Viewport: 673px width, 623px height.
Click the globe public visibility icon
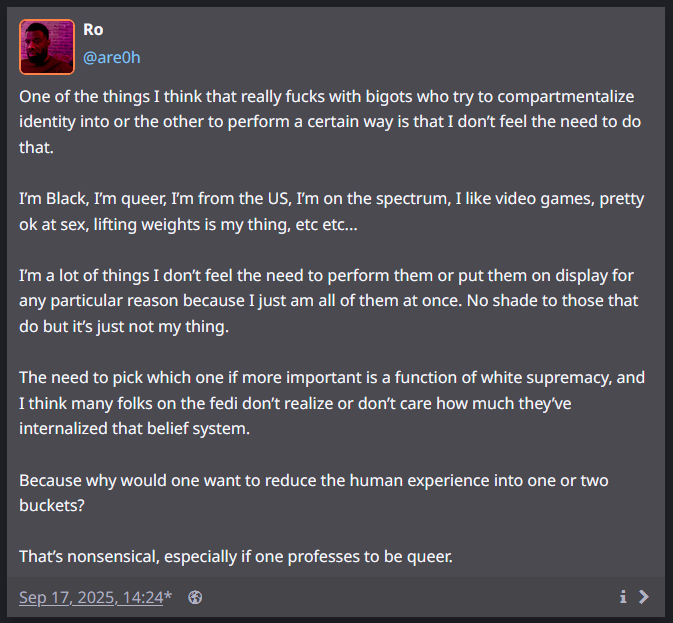[x=195, y=597]
